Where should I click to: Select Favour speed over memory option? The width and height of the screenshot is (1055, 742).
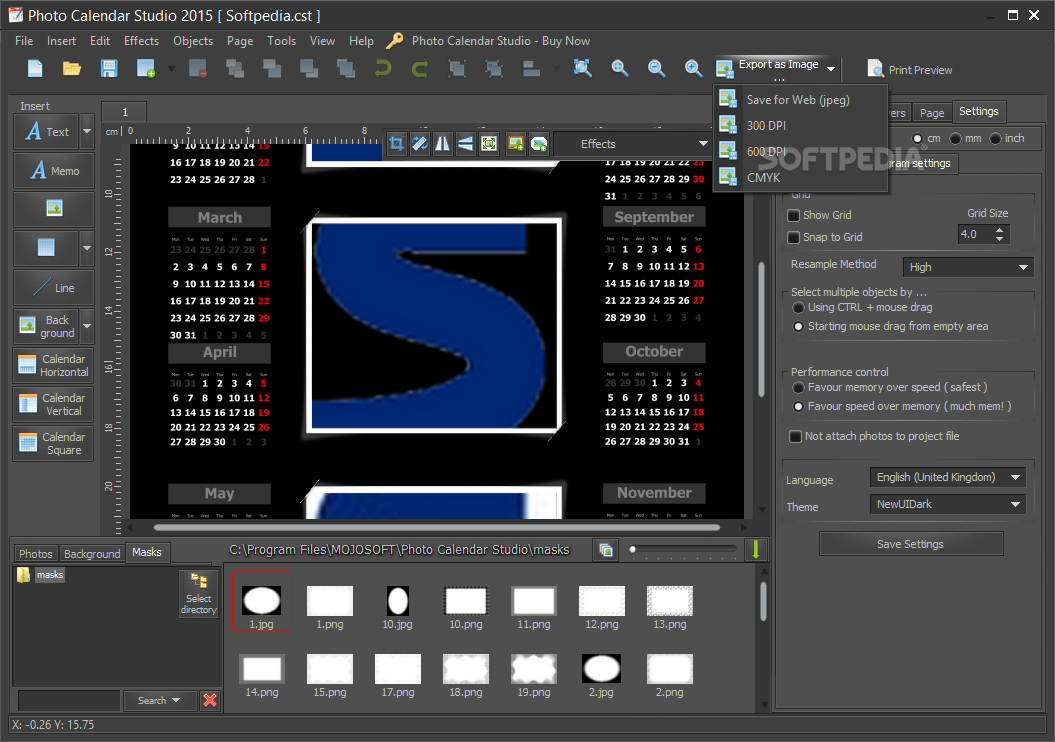799,406
